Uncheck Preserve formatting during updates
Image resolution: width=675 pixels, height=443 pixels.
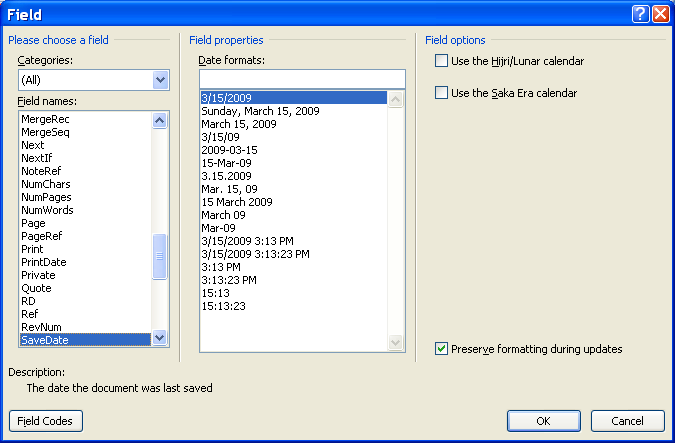pyautogui.click(x=442, y=349)
